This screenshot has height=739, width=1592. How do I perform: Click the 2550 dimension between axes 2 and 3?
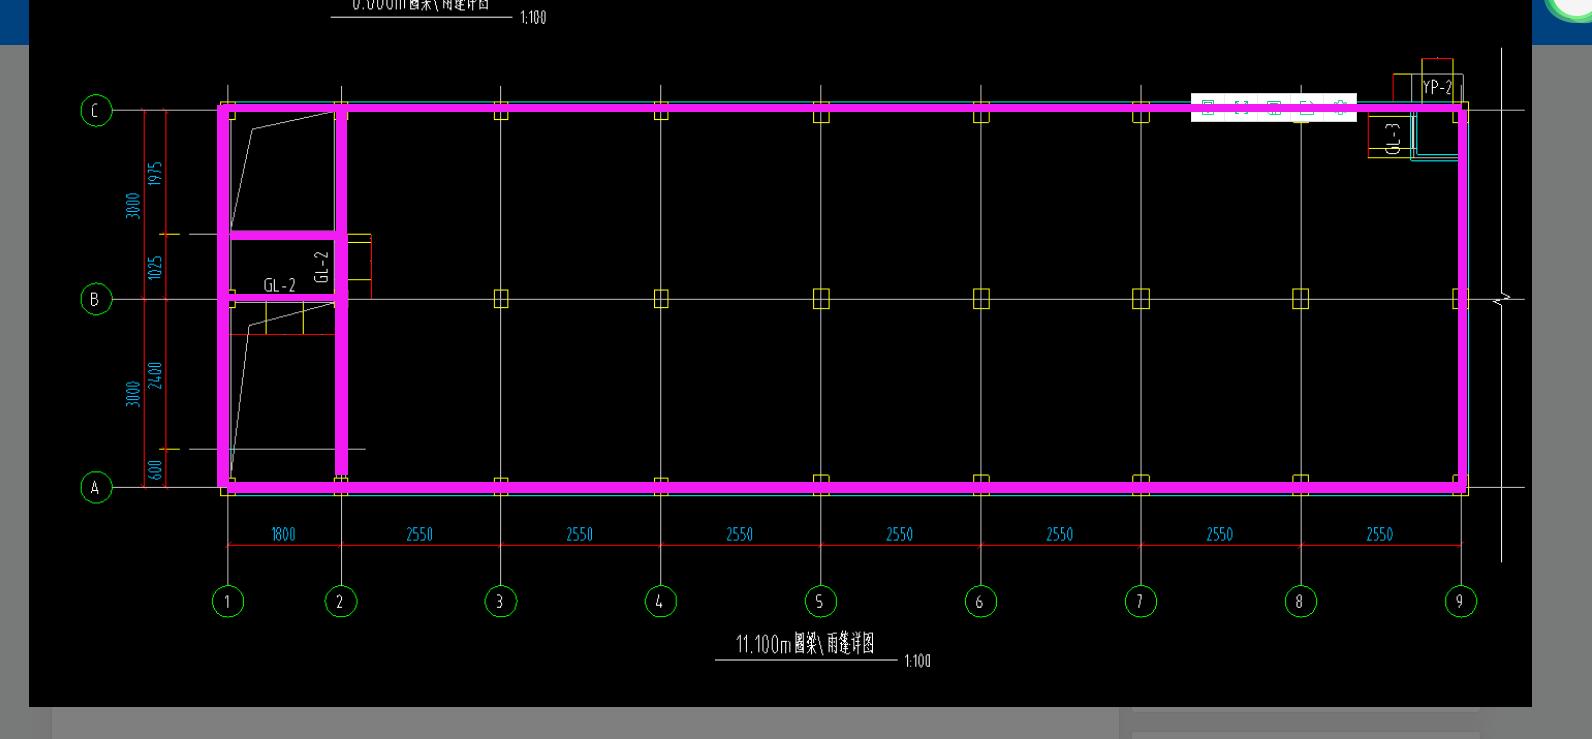tap(420, 535)
